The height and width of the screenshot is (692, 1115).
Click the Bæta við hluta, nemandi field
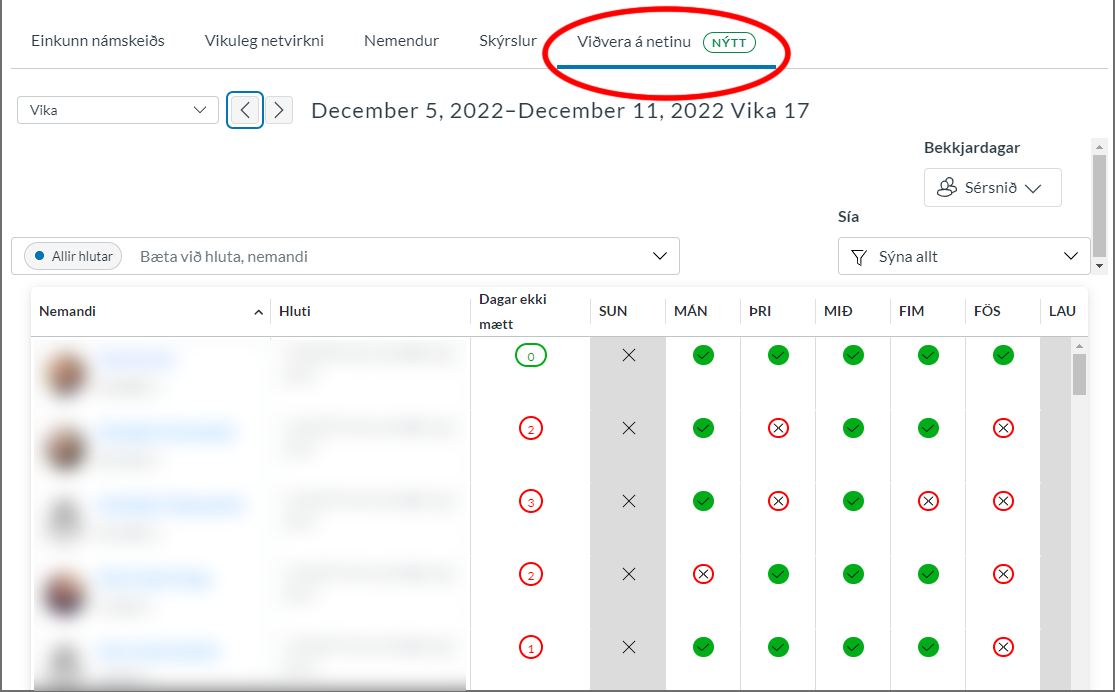click(390, 256)
